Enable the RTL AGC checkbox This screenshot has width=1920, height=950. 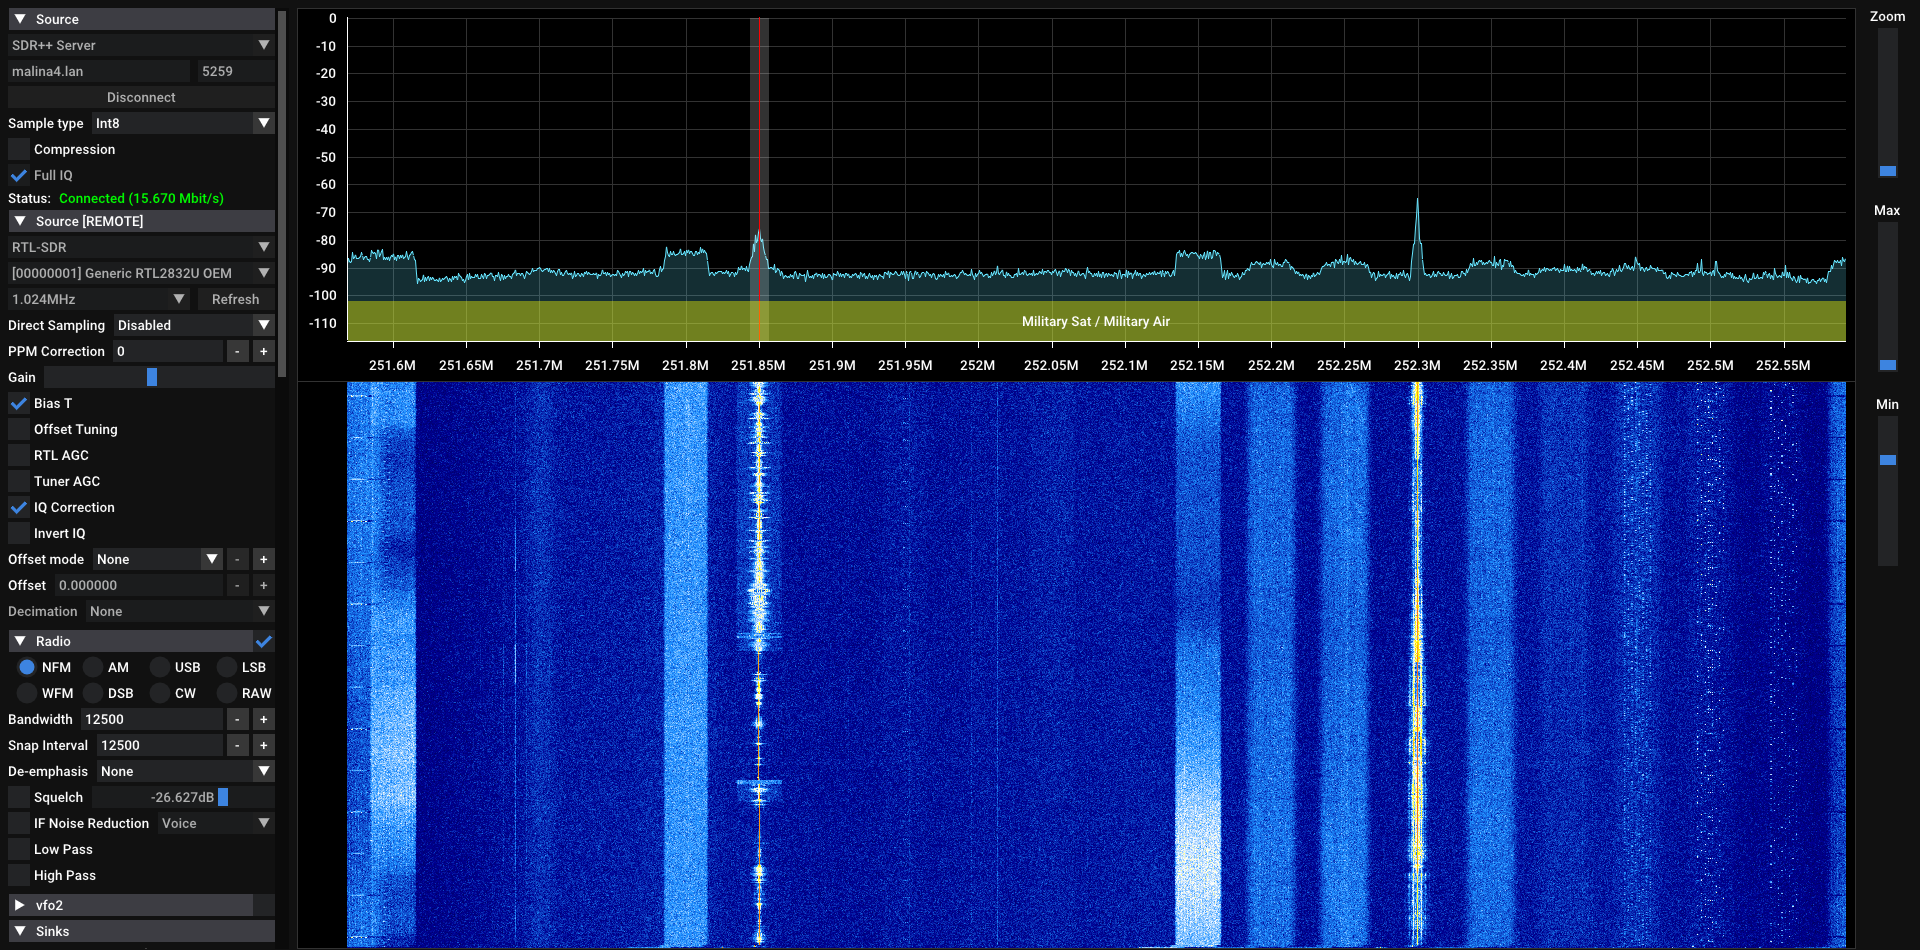point(19,455)
